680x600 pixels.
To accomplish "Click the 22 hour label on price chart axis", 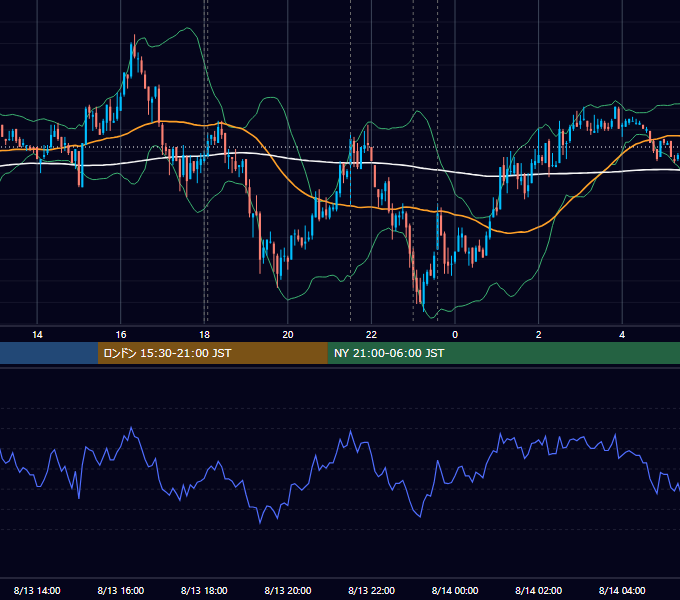I will 371,335.
